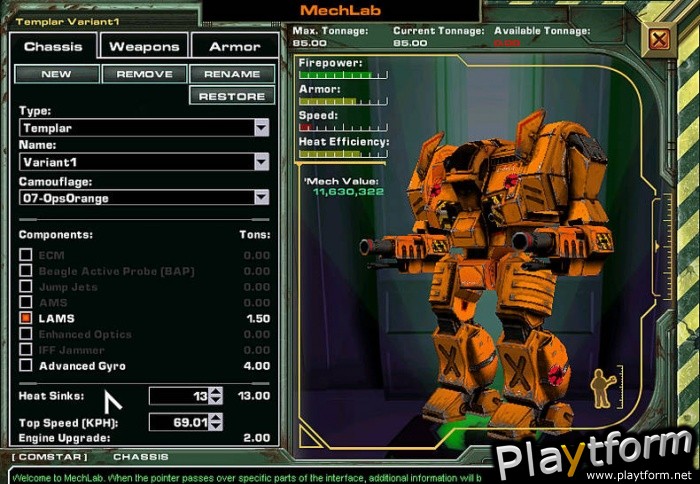Click the triangle corner icon in mech viewer
This screenshot has height=484, width=700.
tap(309, 436)
